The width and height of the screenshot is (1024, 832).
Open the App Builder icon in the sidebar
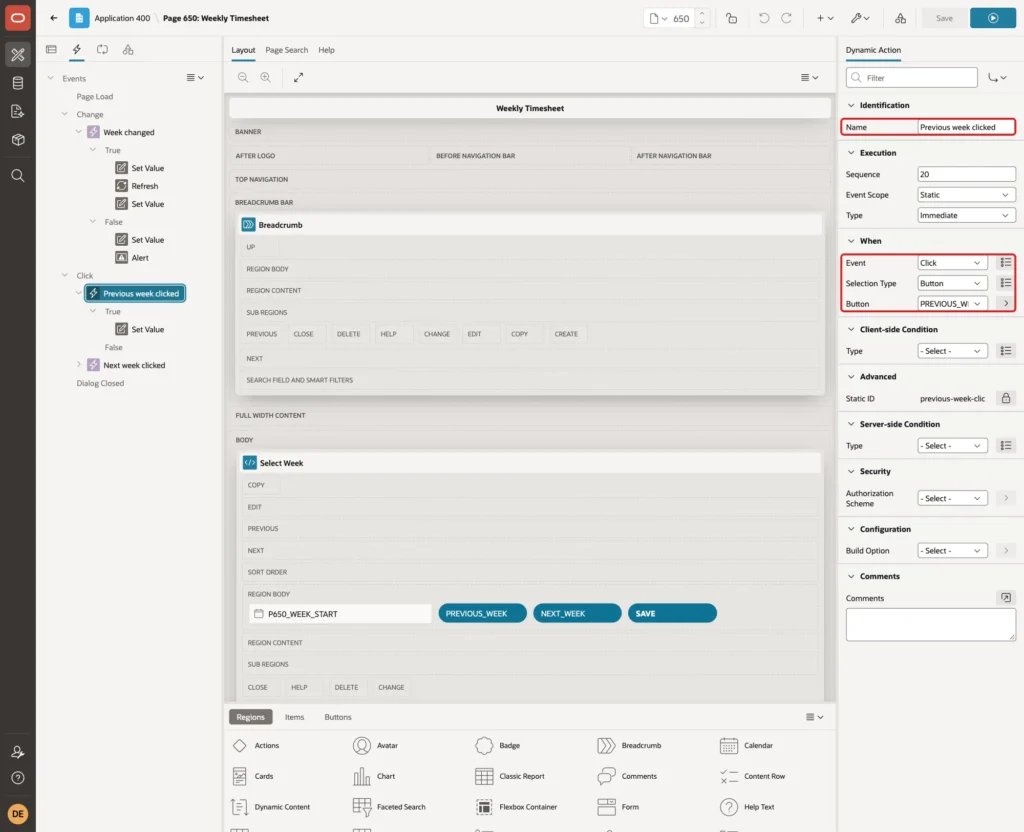point(18,55)
